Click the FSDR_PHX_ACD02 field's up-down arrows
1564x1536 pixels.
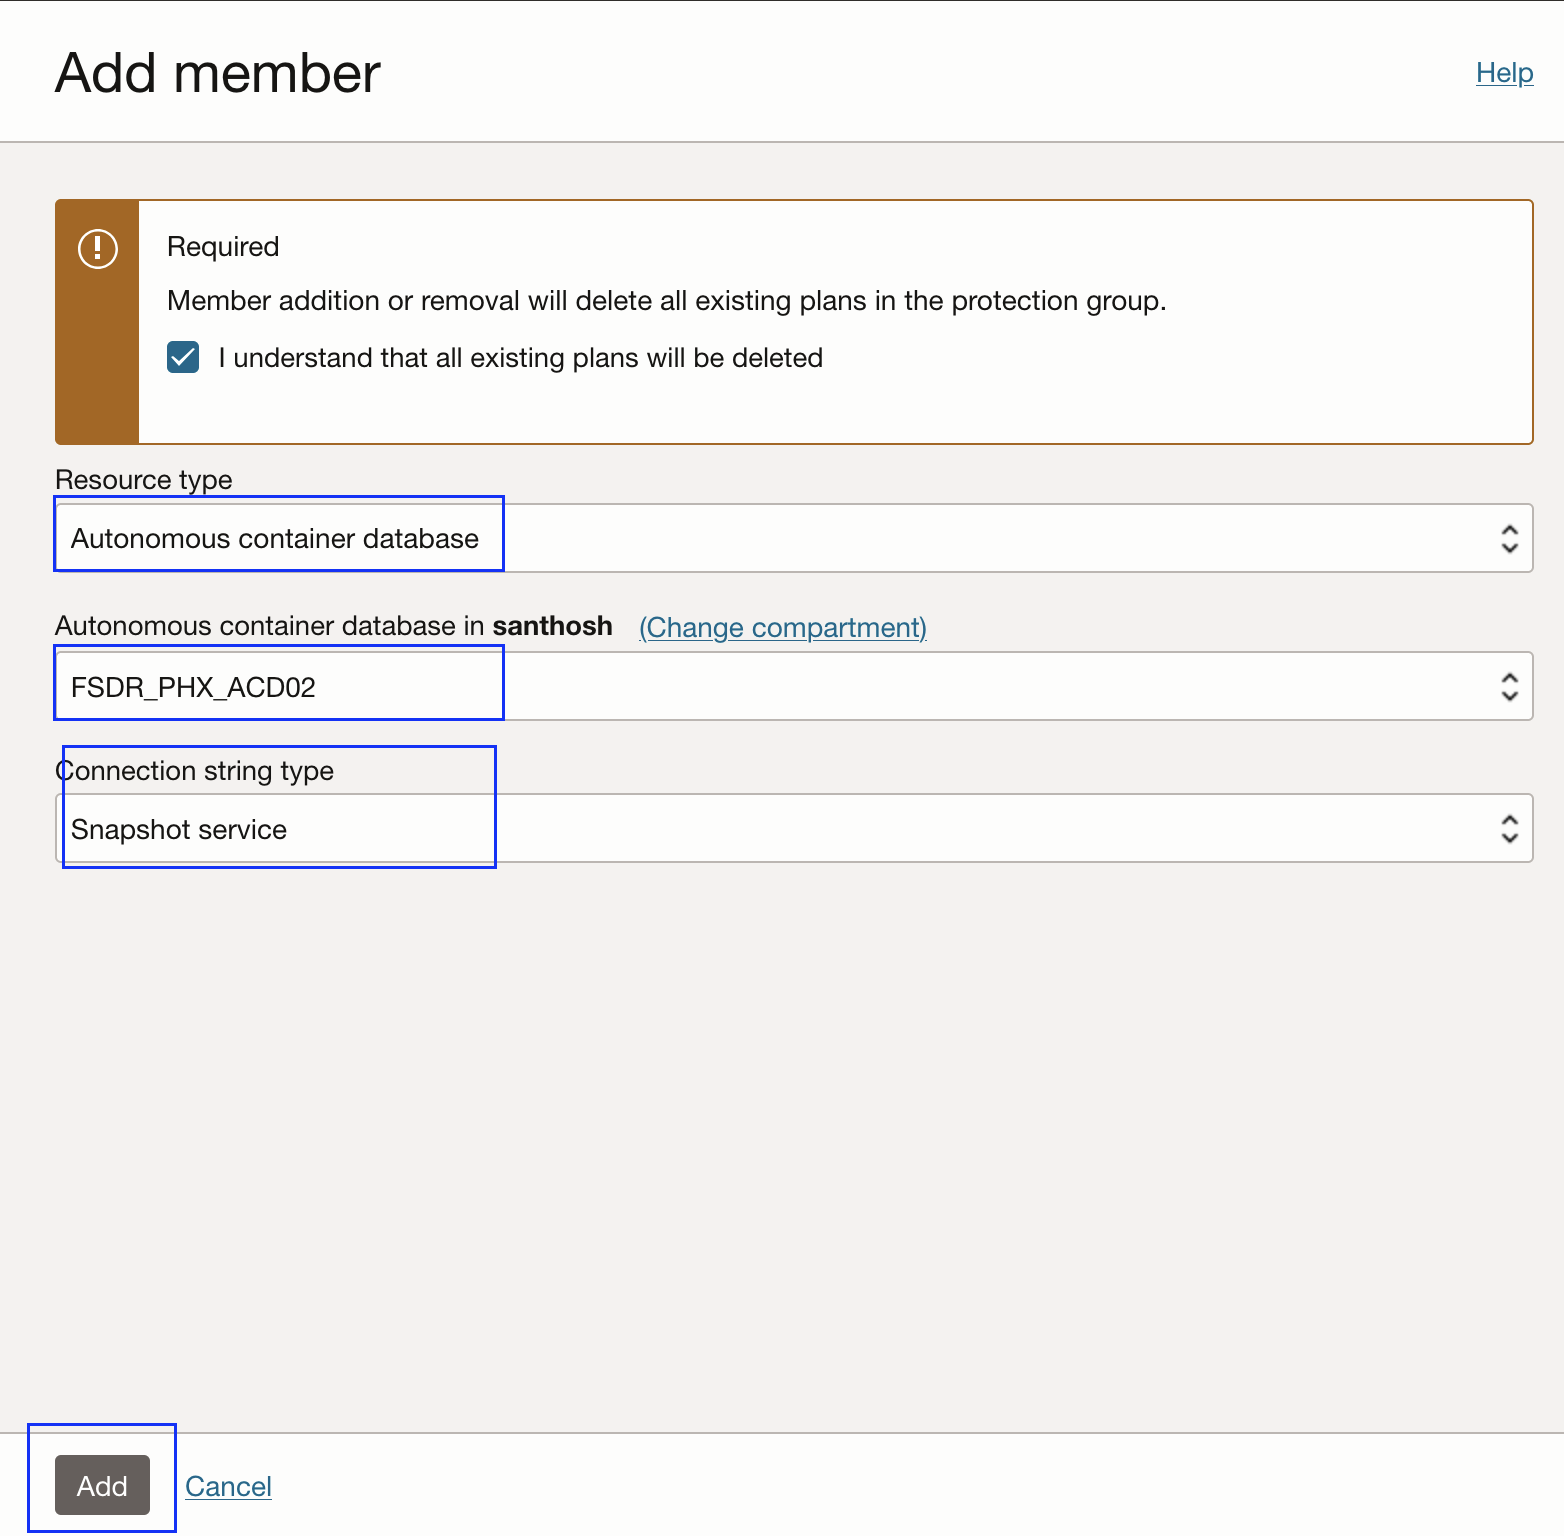click(1509, 687)
